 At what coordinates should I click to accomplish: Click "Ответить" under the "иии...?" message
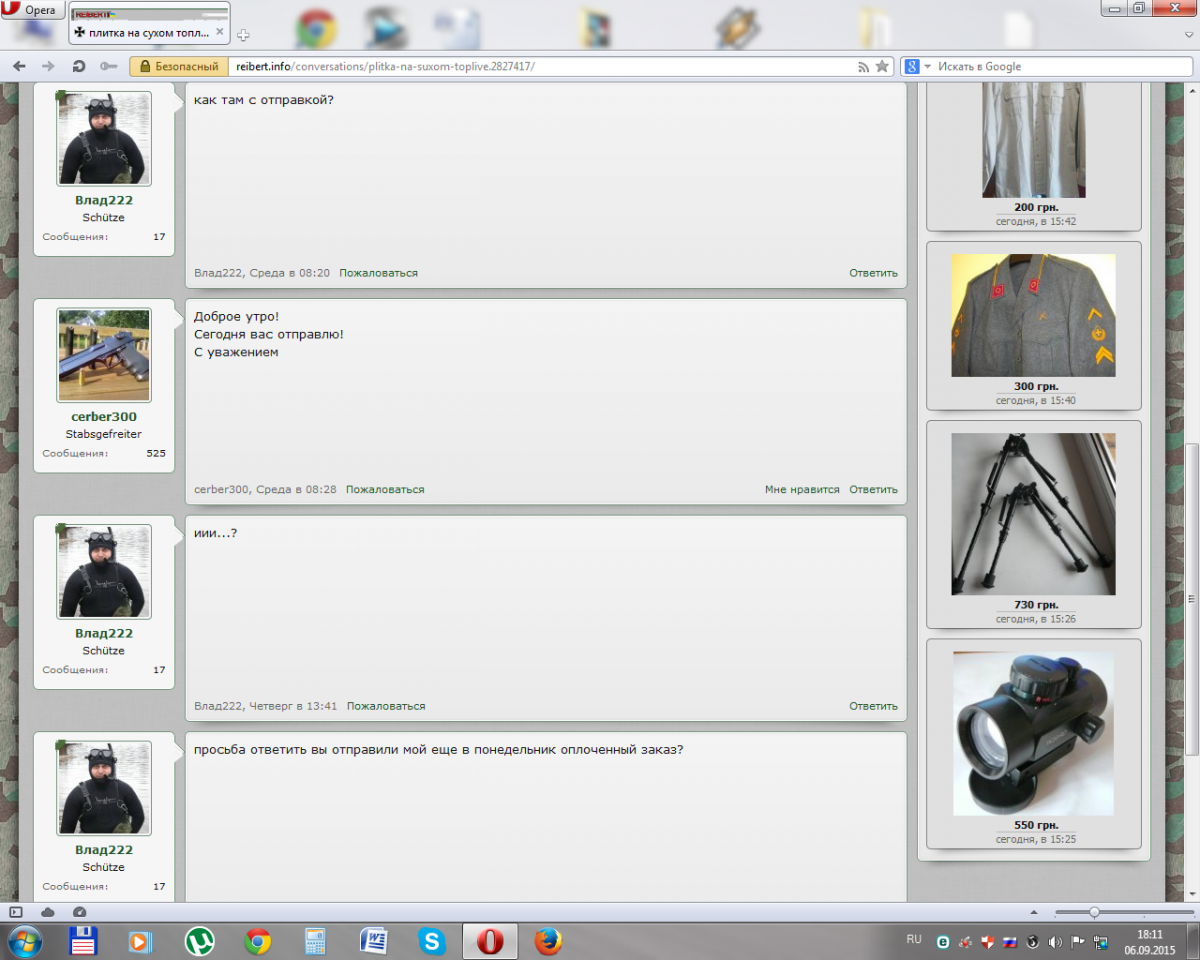[873, 706]
